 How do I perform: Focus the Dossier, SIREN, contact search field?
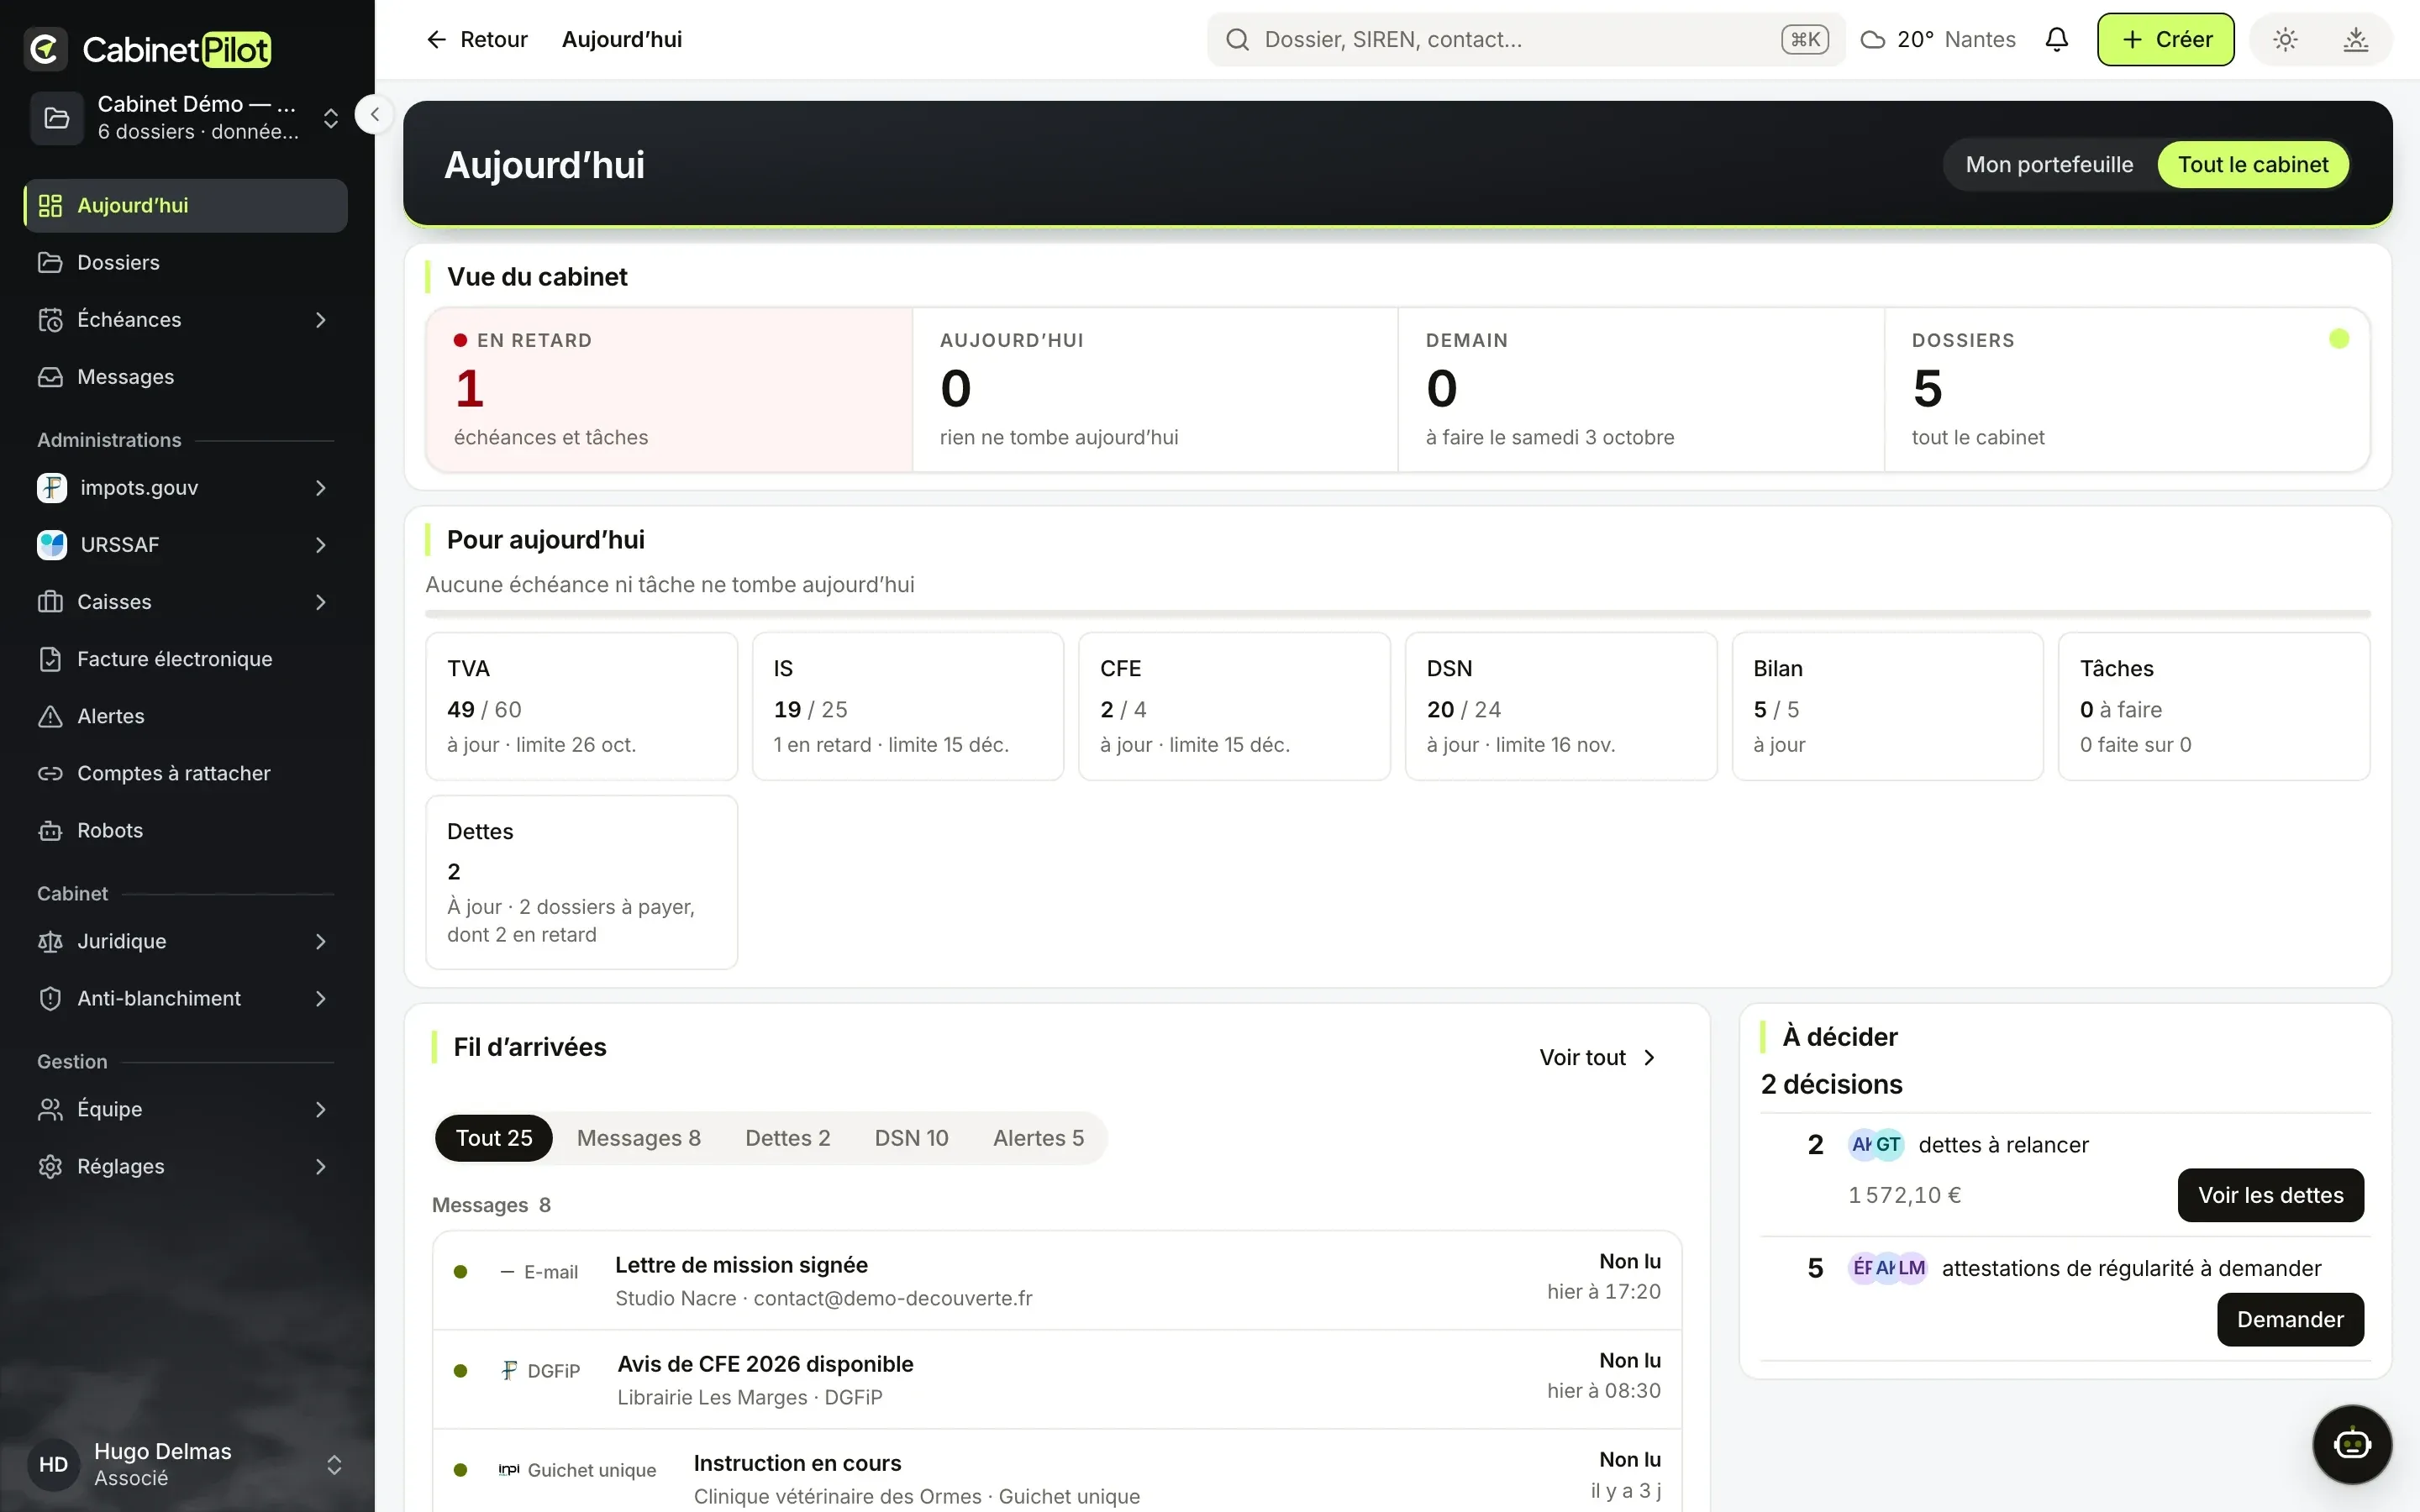1525,39
